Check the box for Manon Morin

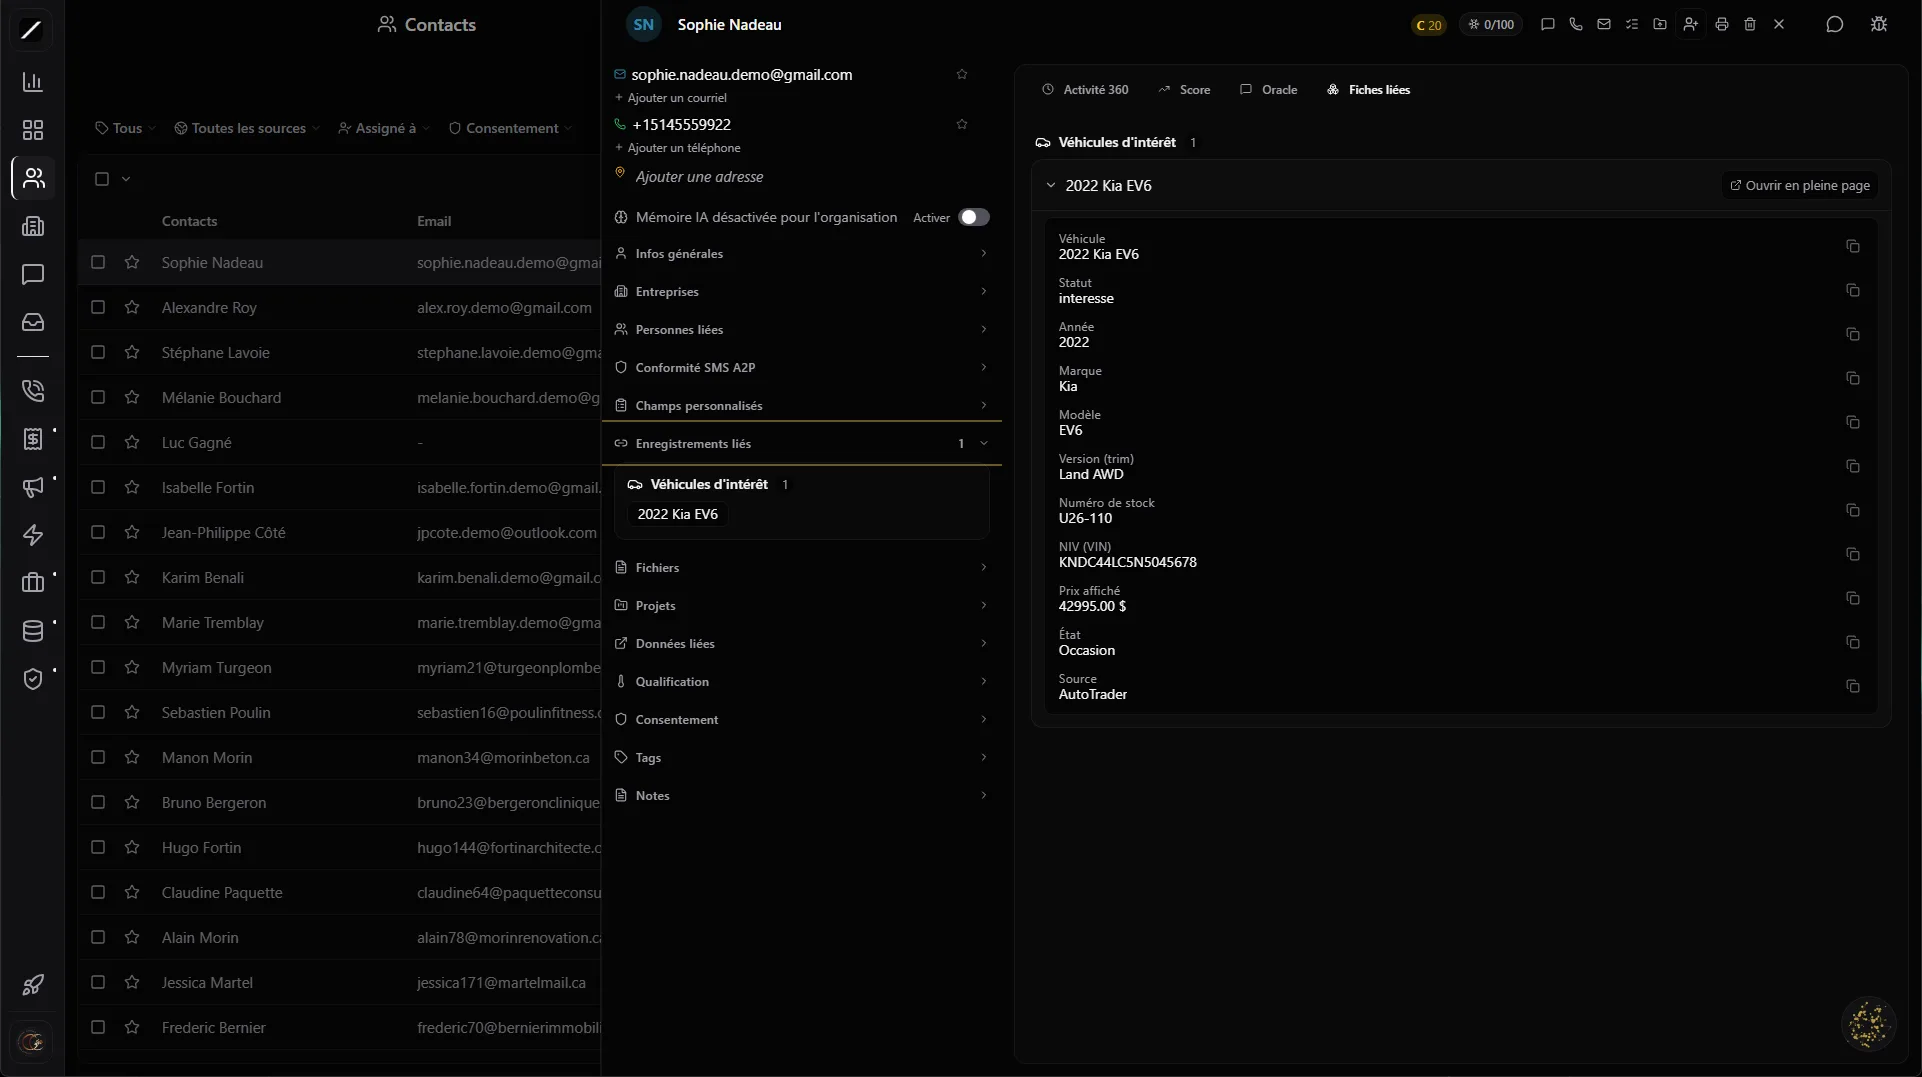(98, 757)
